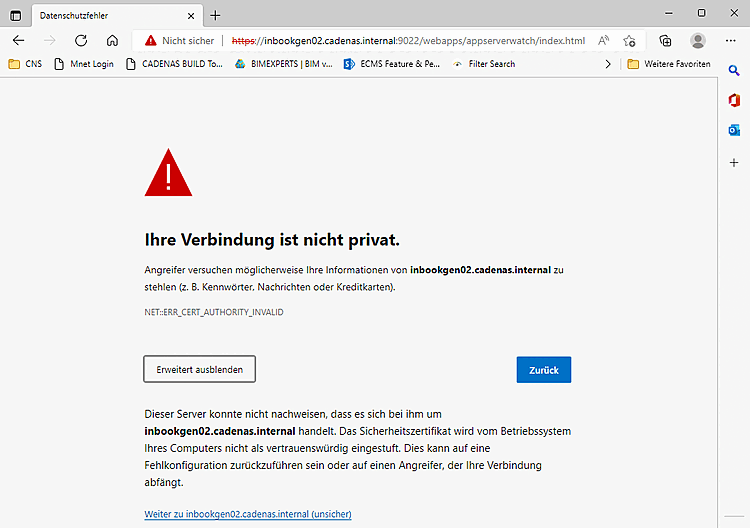Open the Collections icon
Viewport: 750px width, 528px height.
click(x=665, y=41)
